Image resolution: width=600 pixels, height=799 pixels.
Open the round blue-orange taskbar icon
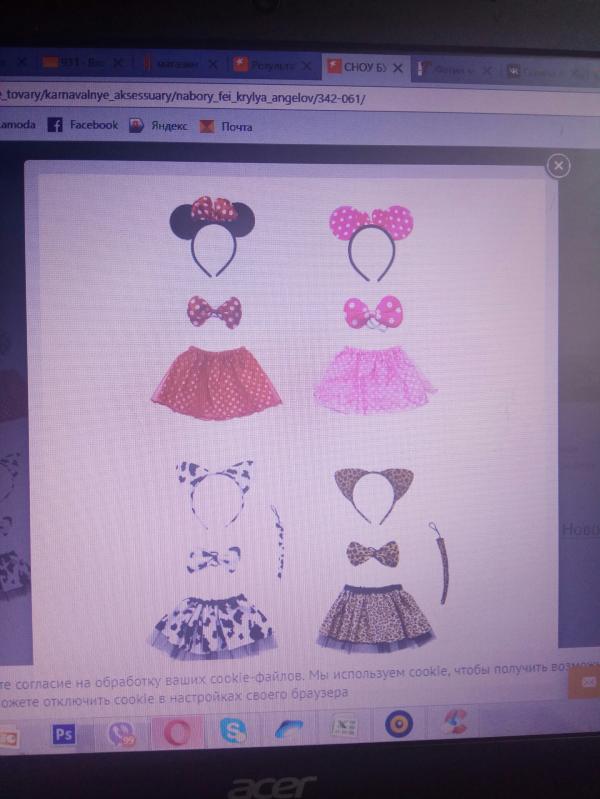(x=399, y=724)
